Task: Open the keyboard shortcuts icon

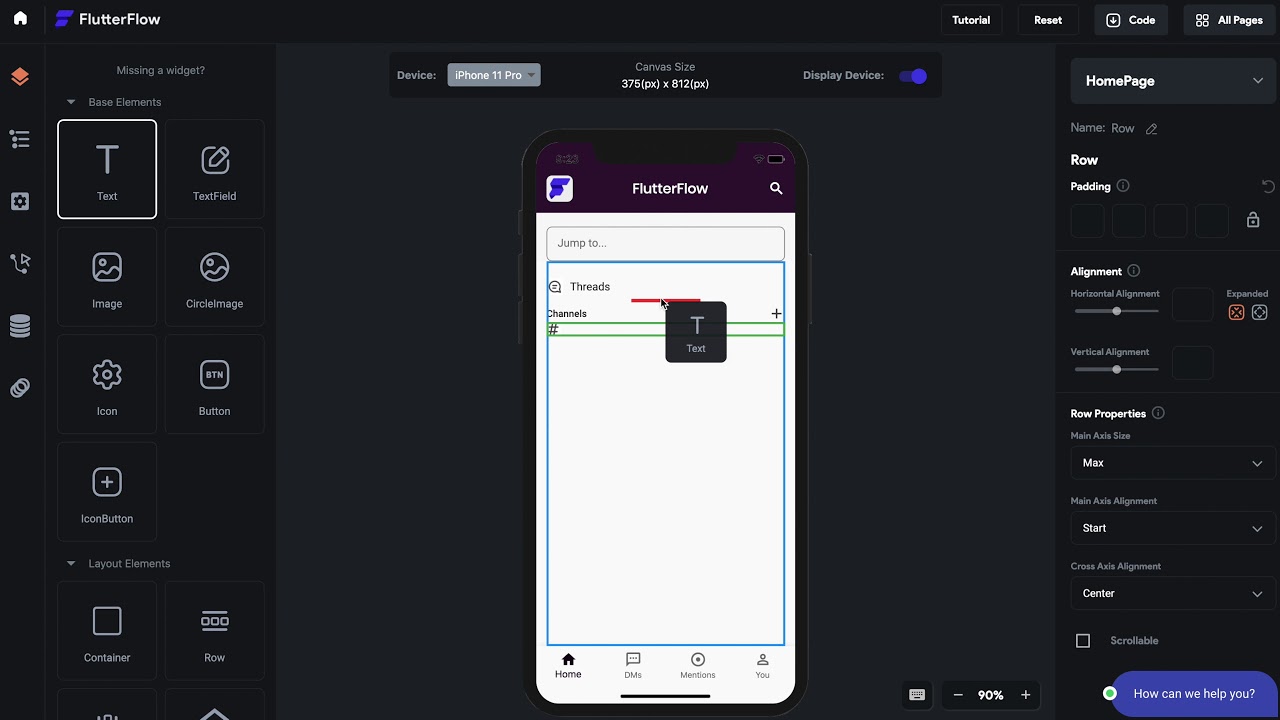Action: pyautogui.click(x=917, y=695)
